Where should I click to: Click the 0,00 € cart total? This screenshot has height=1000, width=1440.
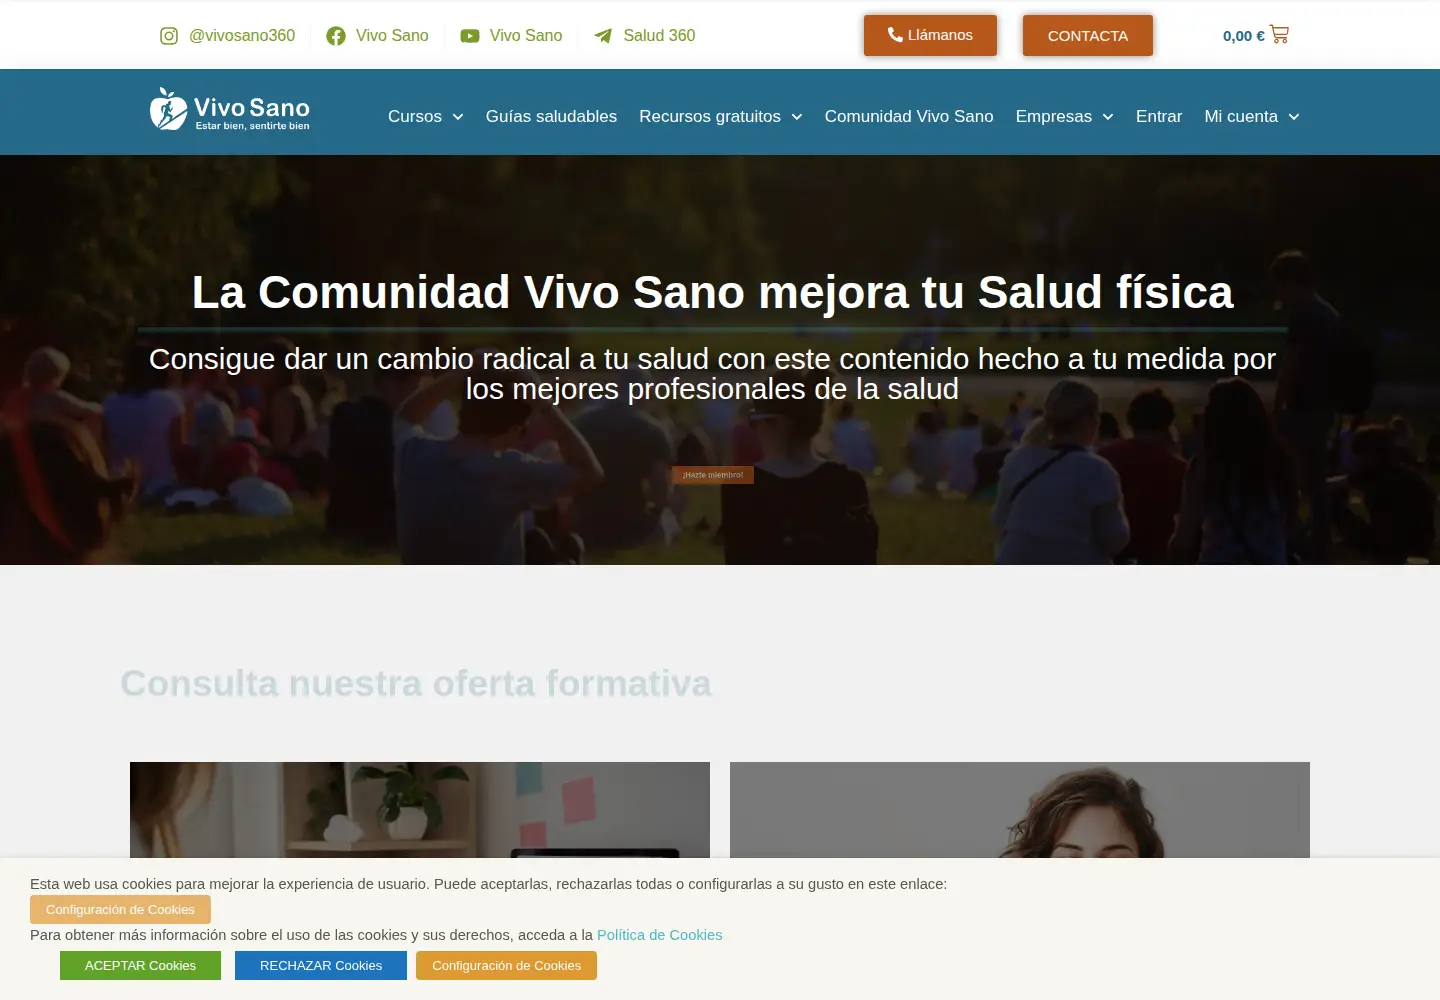coord(1243,36)
